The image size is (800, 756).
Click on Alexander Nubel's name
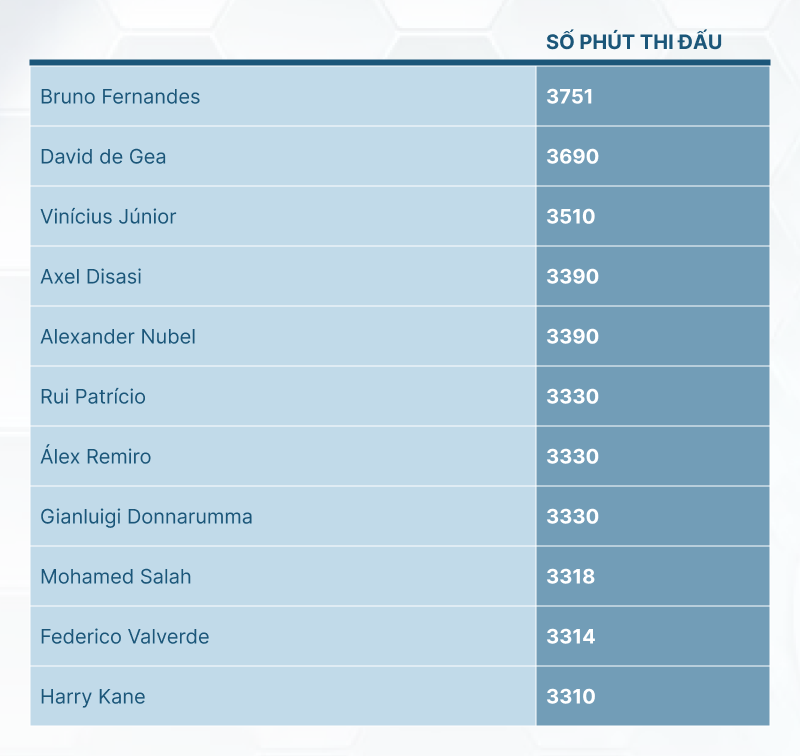tap(118, 337)
